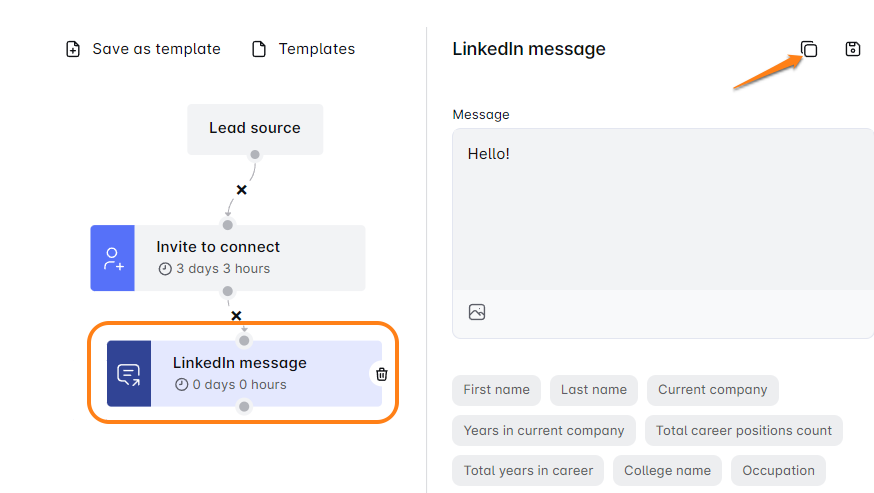The image size is (874, 493).
Task: Insert the First name variable
Action: tap(496, 390)
